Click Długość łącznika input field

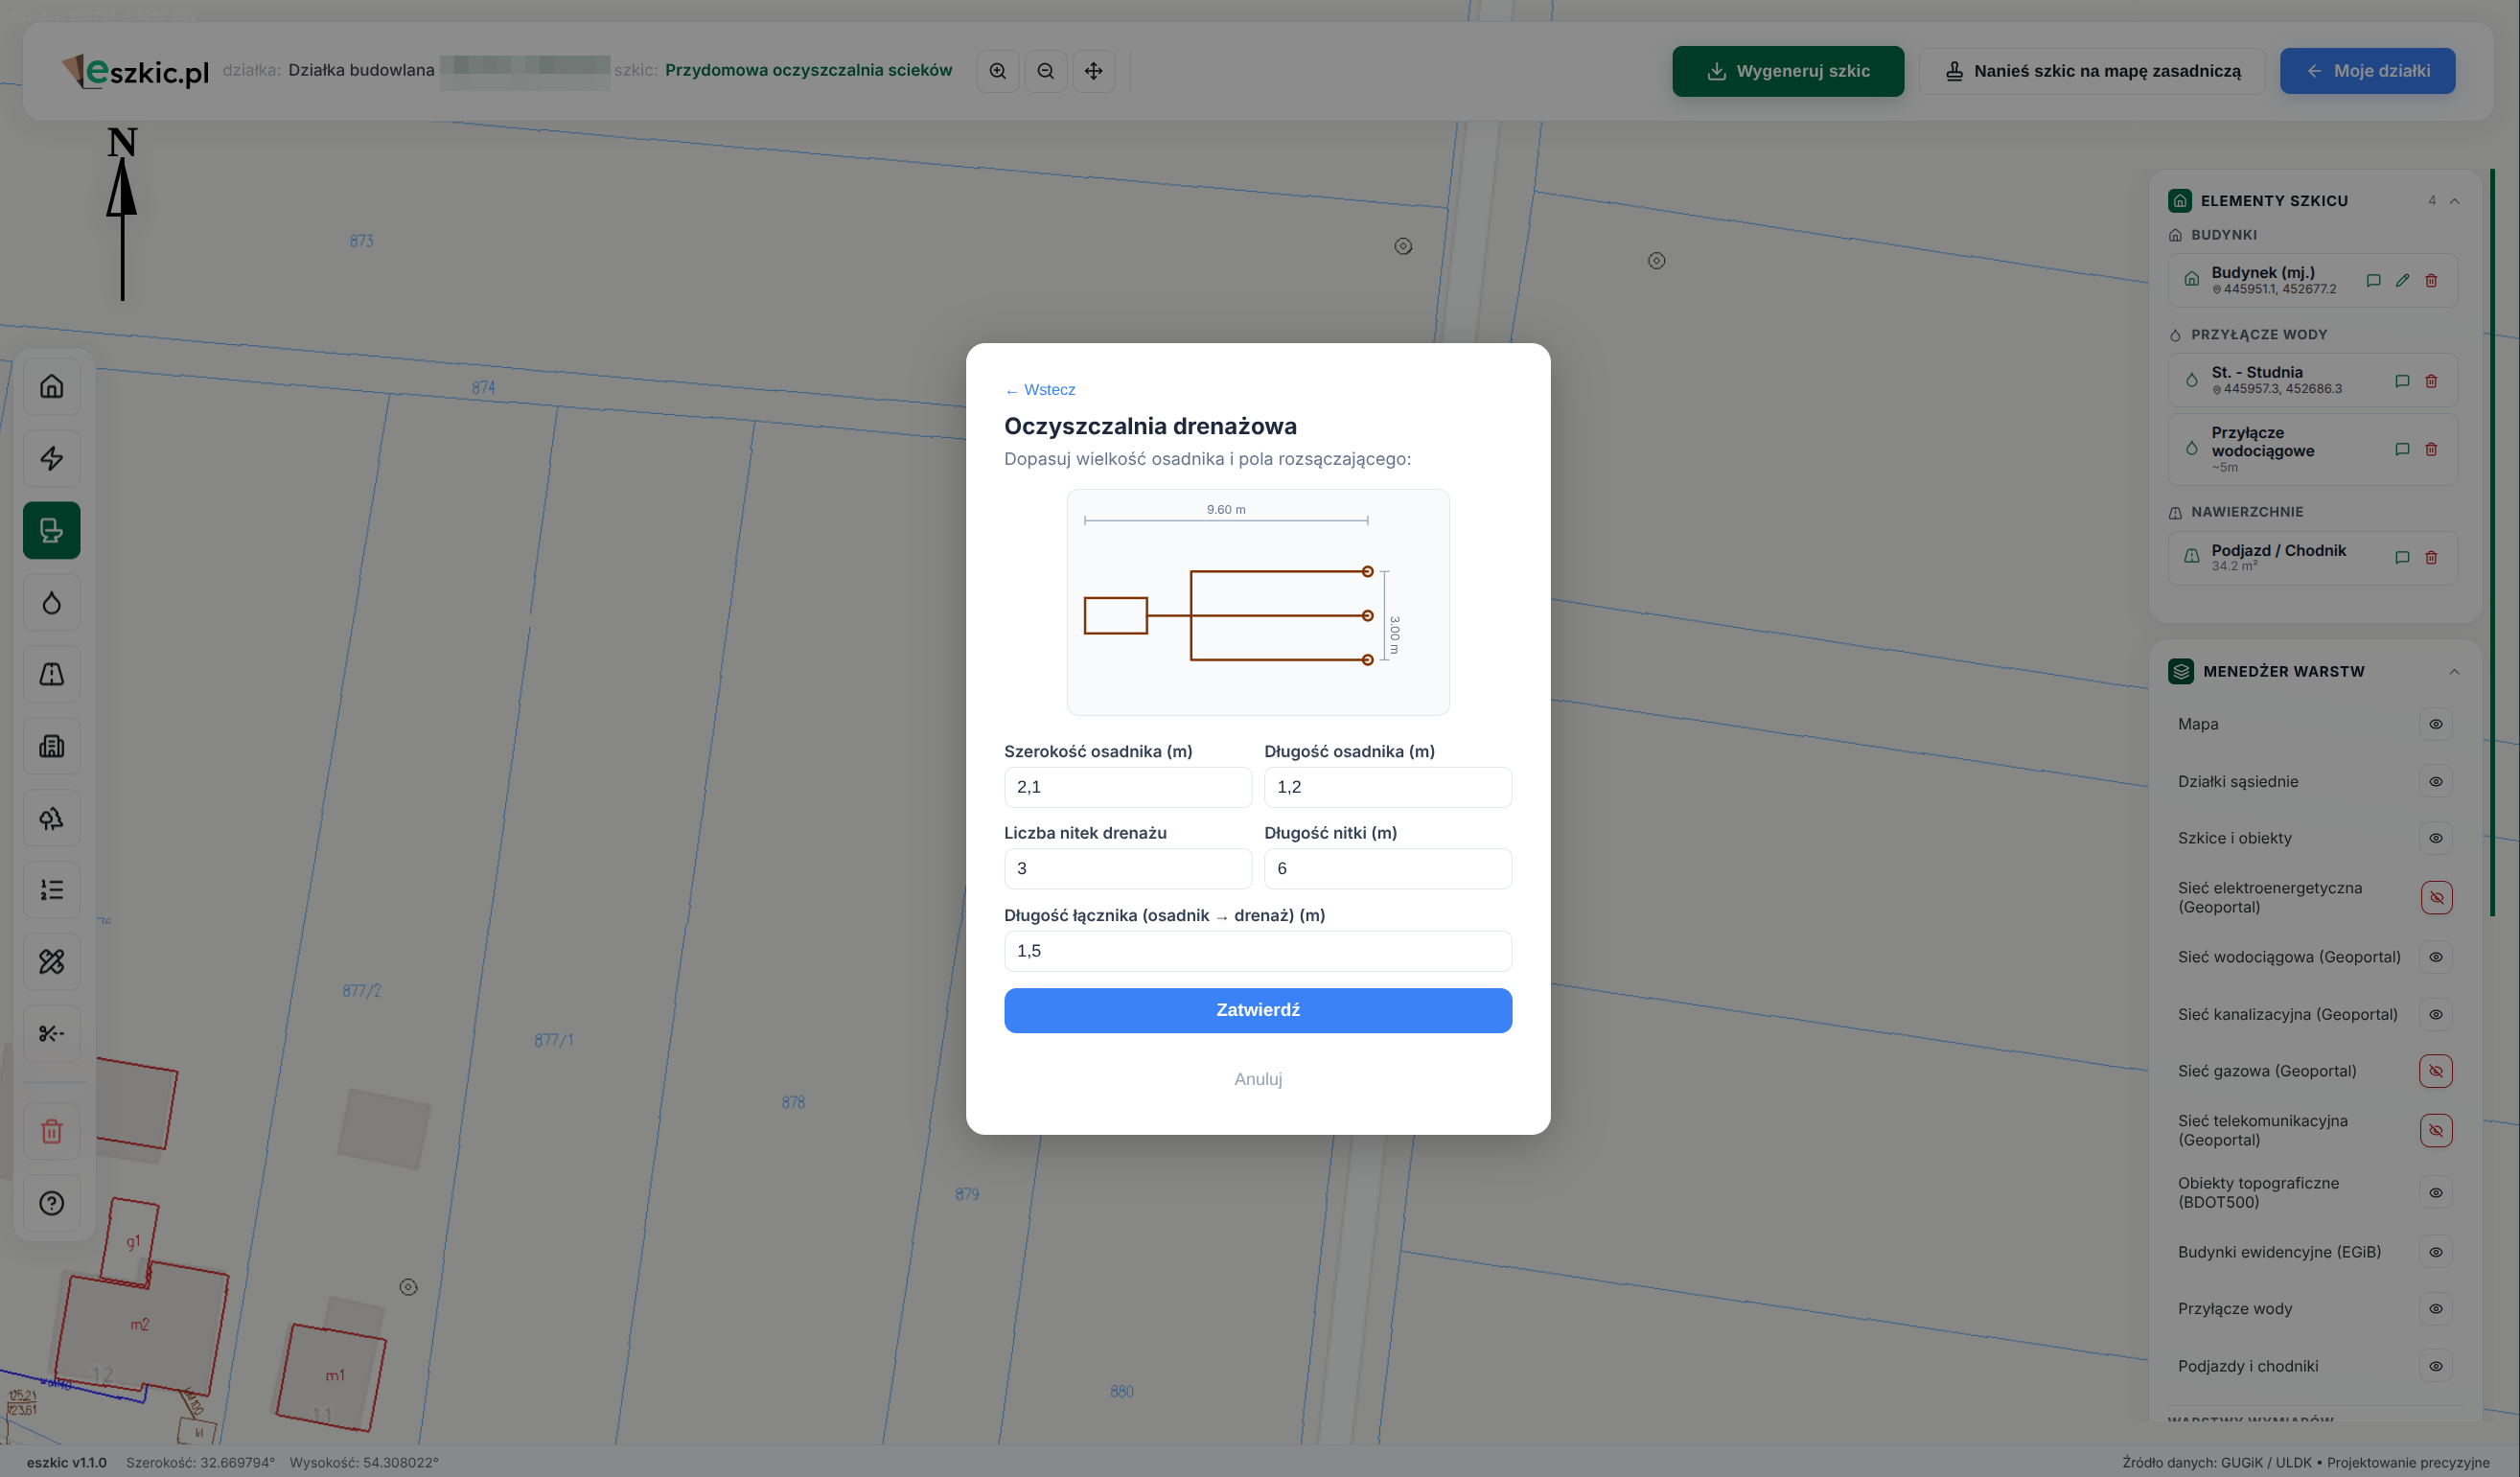1258,951
